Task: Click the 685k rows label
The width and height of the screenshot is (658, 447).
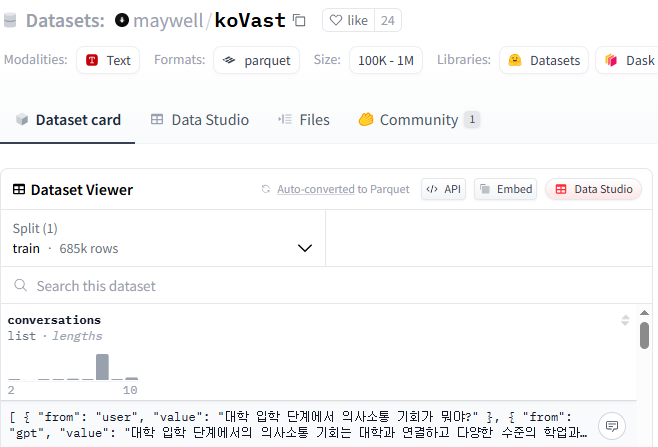Action: [89, 248]
